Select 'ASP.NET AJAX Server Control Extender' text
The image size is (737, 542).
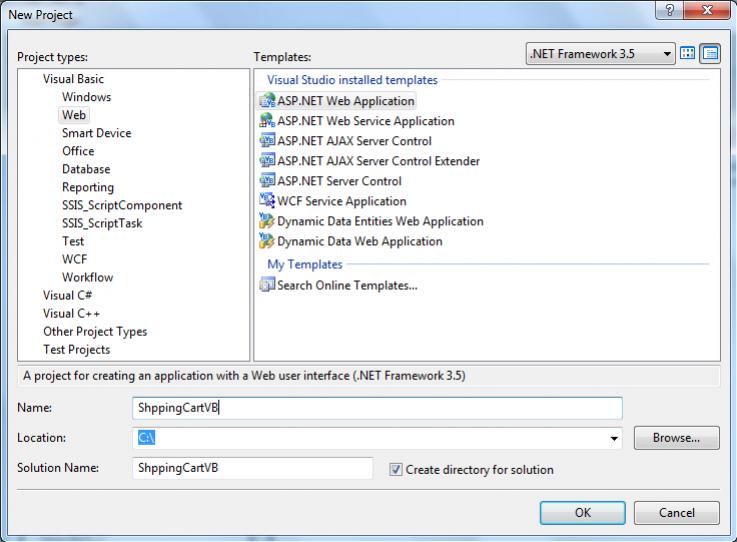coord(378,161)
